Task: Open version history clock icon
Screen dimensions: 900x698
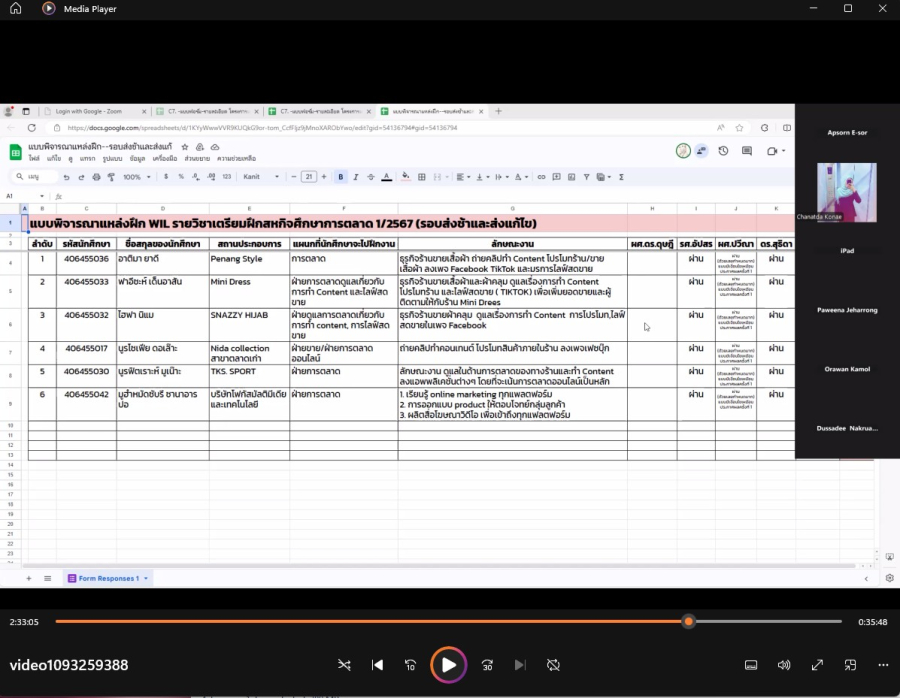Action: pyautogui.click(x=723, y=151)
